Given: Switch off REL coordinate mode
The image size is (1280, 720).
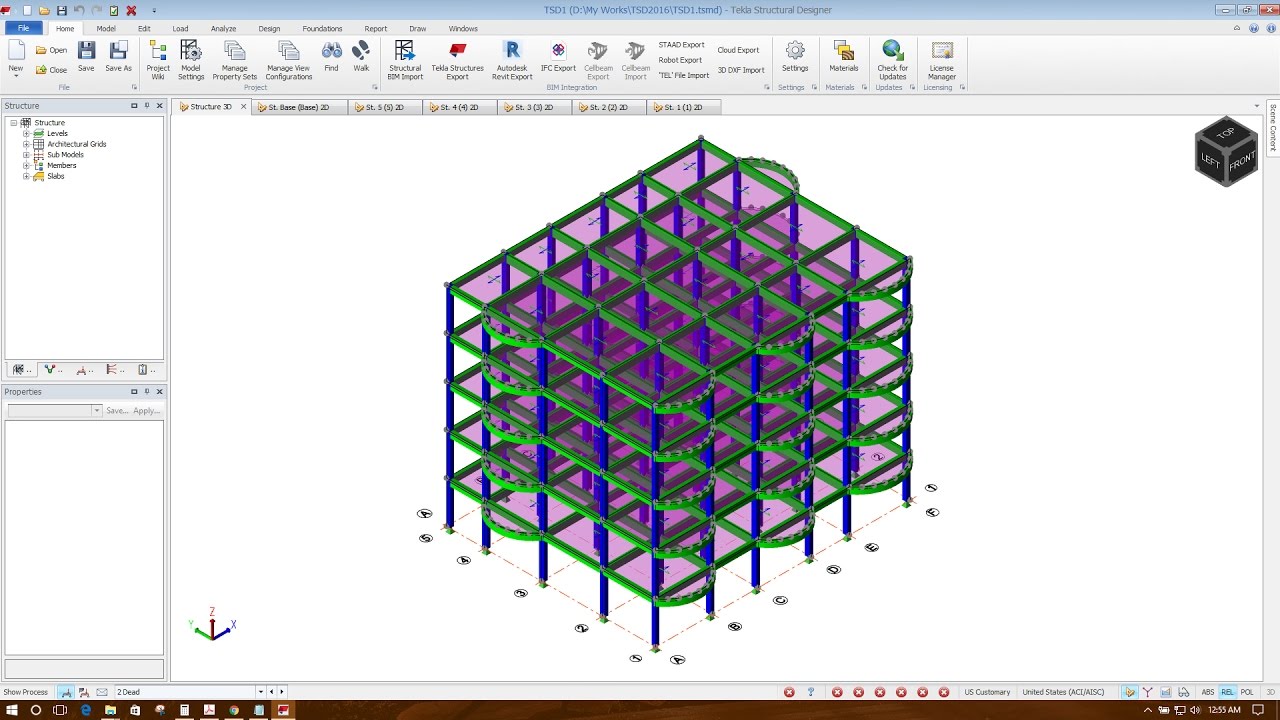Looking at the screenshot, I should click(x=1227, y=691).
